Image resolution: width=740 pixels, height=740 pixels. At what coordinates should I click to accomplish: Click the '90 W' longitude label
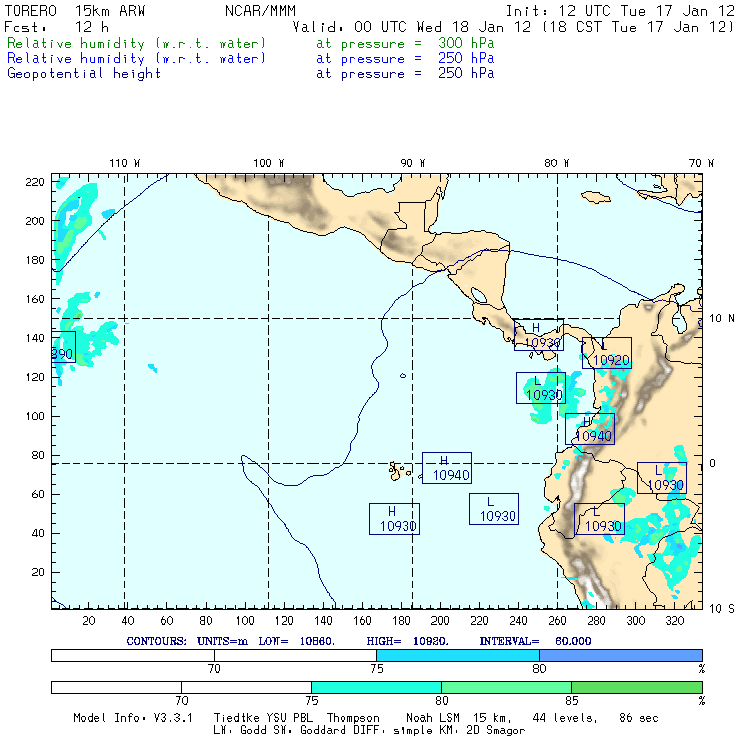[x=412, y=163]
